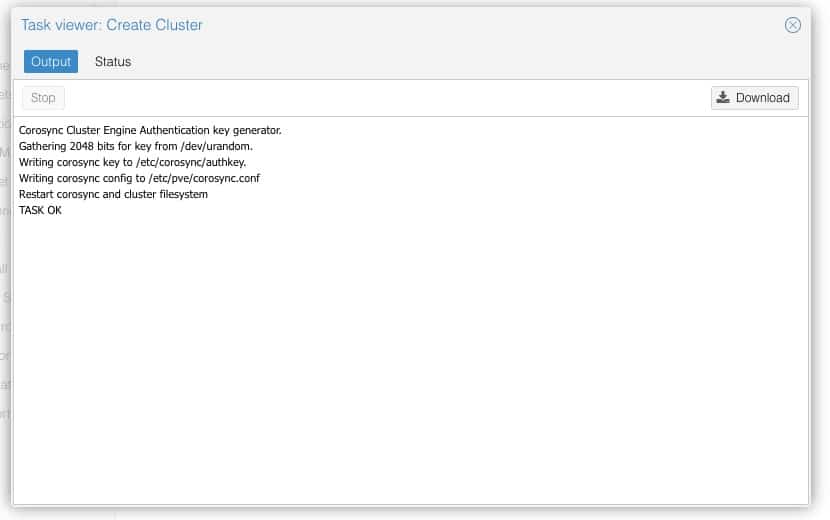Screen dimensions: 830x520
Task: Download the task log
Action: 755,98
